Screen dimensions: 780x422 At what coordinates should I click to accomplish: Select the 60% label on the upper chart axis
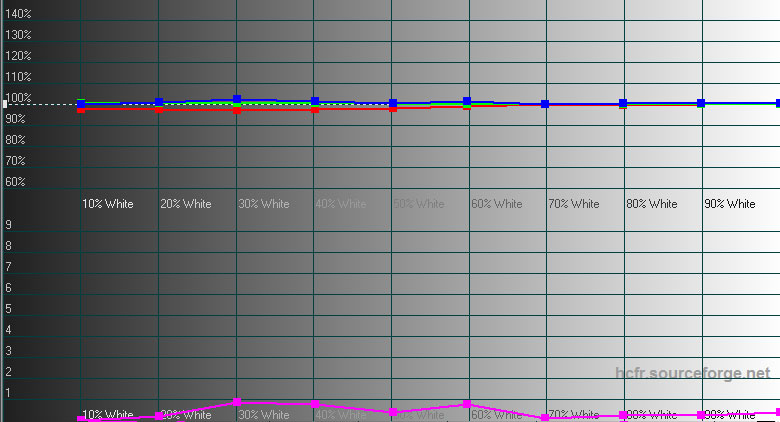point(15,182)
